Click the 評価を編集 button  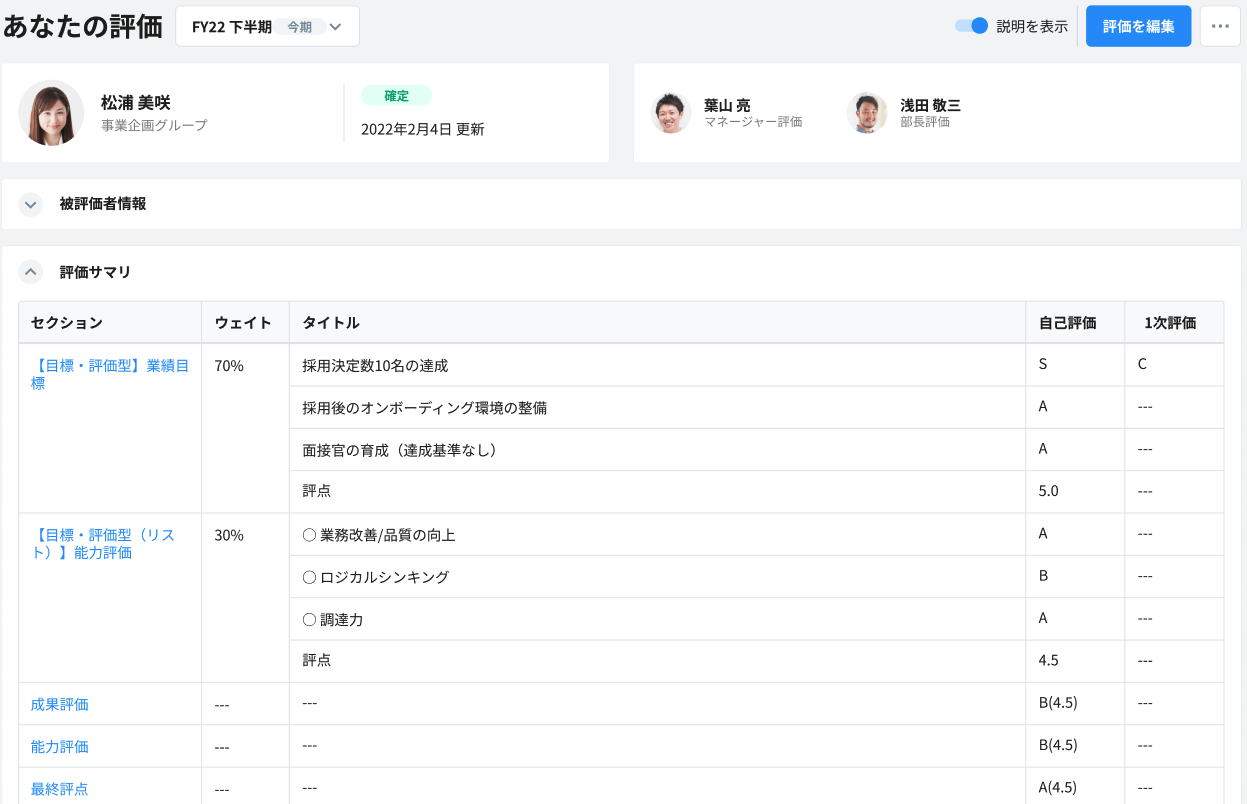1138,27
